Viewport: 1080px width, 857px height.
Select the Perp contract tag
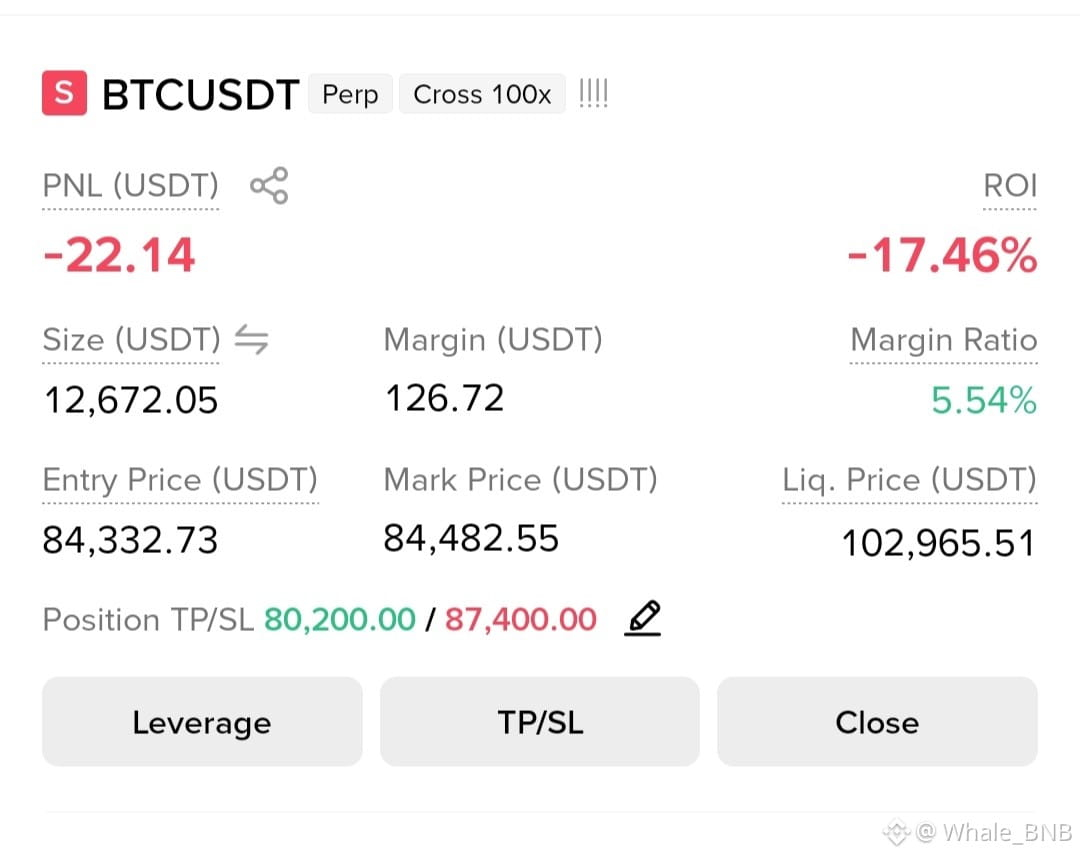(x=350, y=94)
